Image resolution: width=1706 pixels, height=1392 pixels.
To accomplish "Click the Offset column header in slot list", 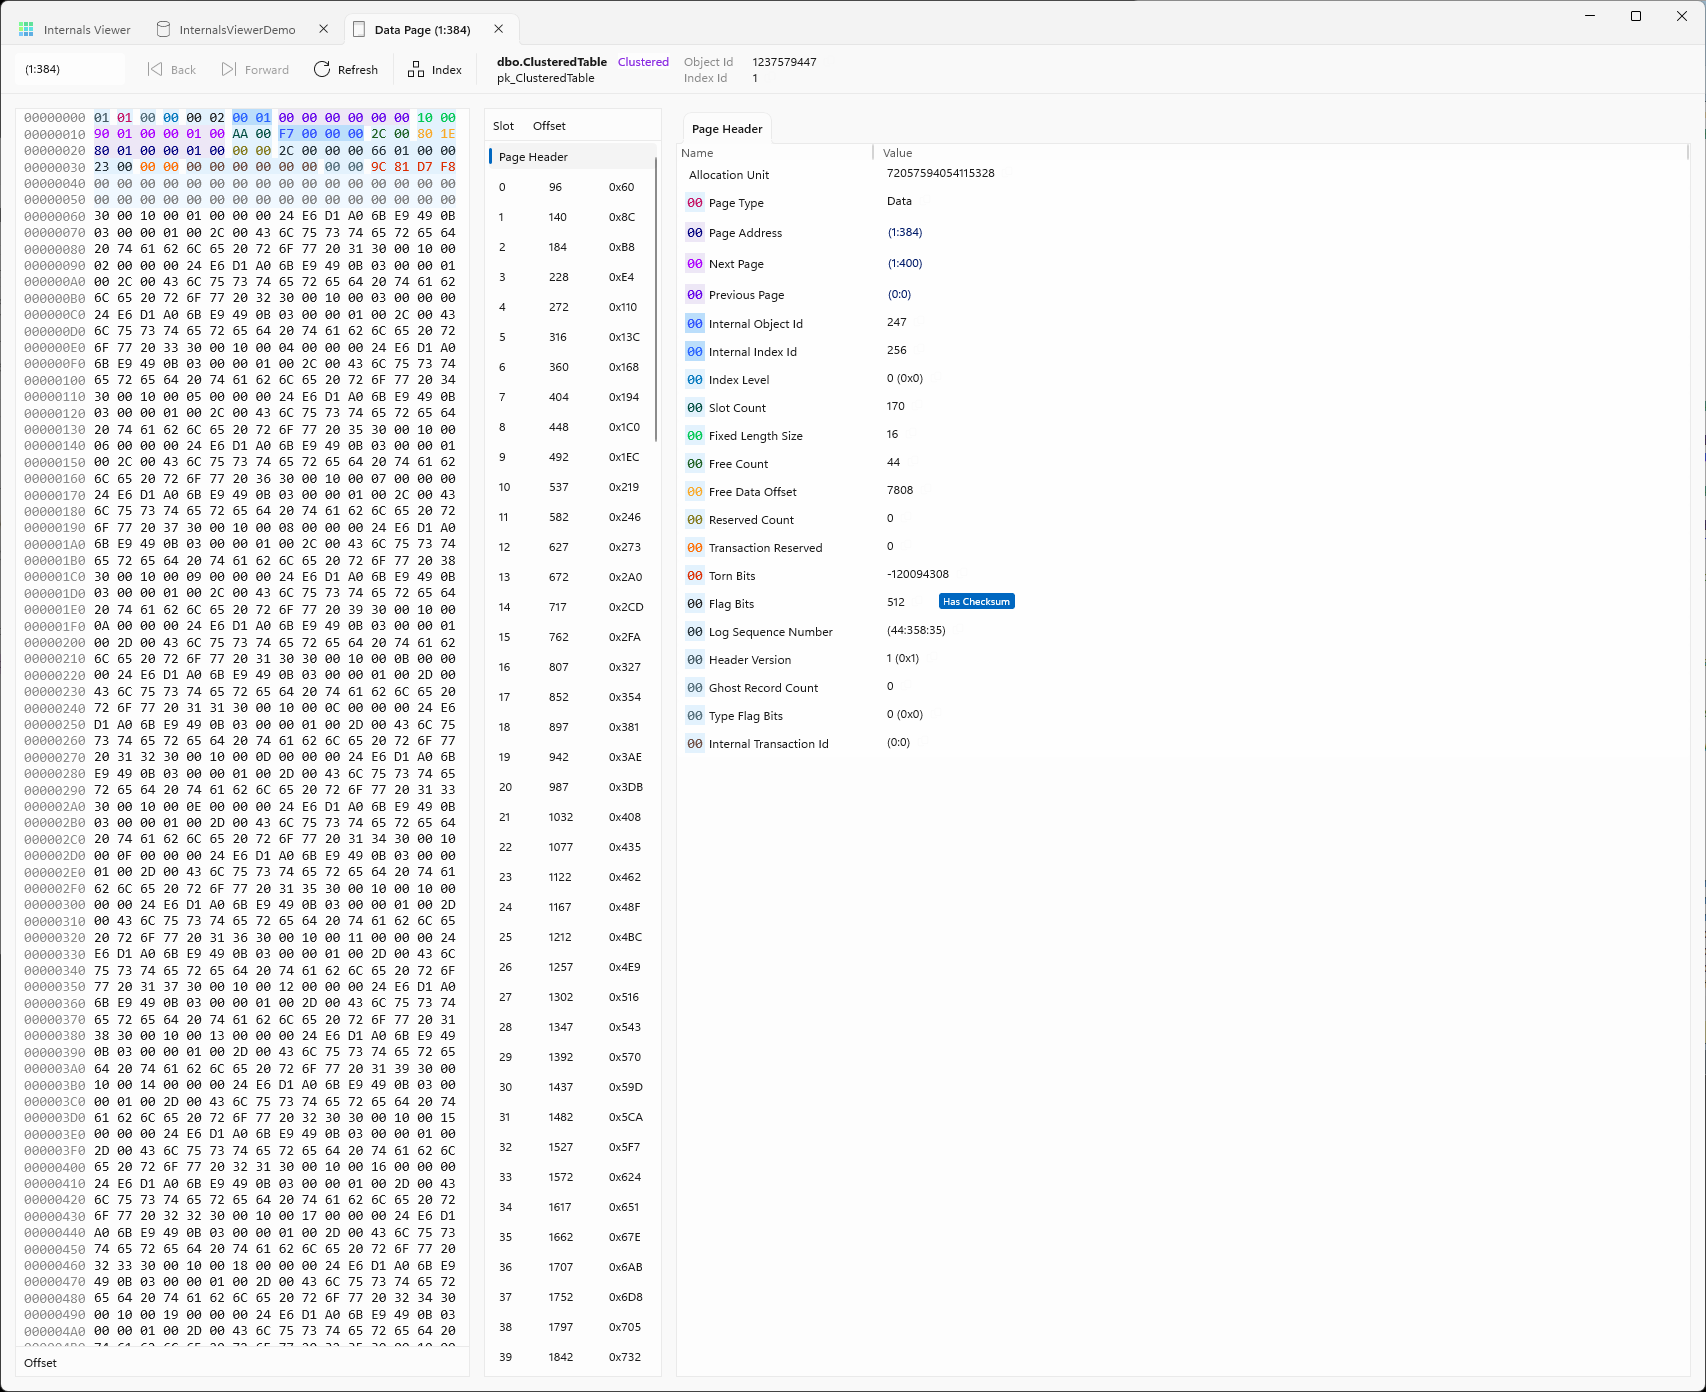I will [549, 126].
